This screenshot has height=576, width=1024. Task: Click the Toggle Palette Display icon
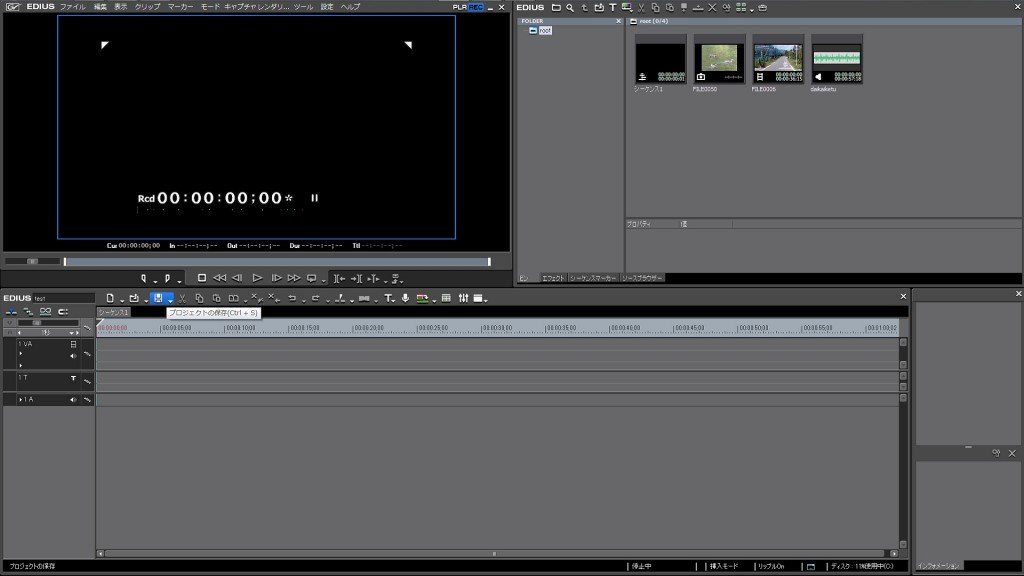pos(478,298)
